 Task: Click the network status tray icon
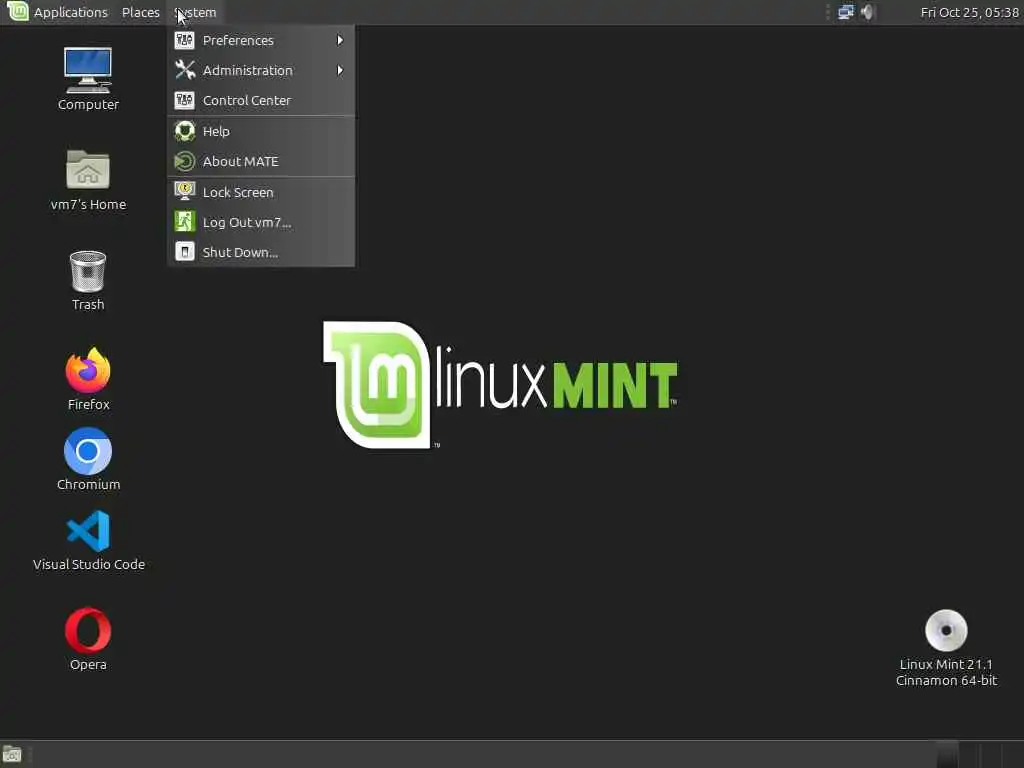pyautogui.click(x=846, y=12)
